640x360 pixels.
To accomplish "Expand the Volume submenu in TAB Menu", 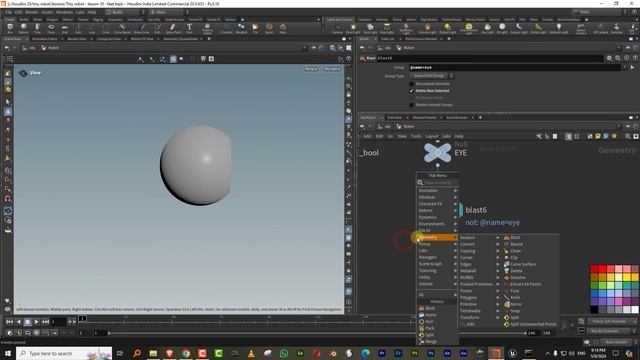I will click(x=437, y=284).
